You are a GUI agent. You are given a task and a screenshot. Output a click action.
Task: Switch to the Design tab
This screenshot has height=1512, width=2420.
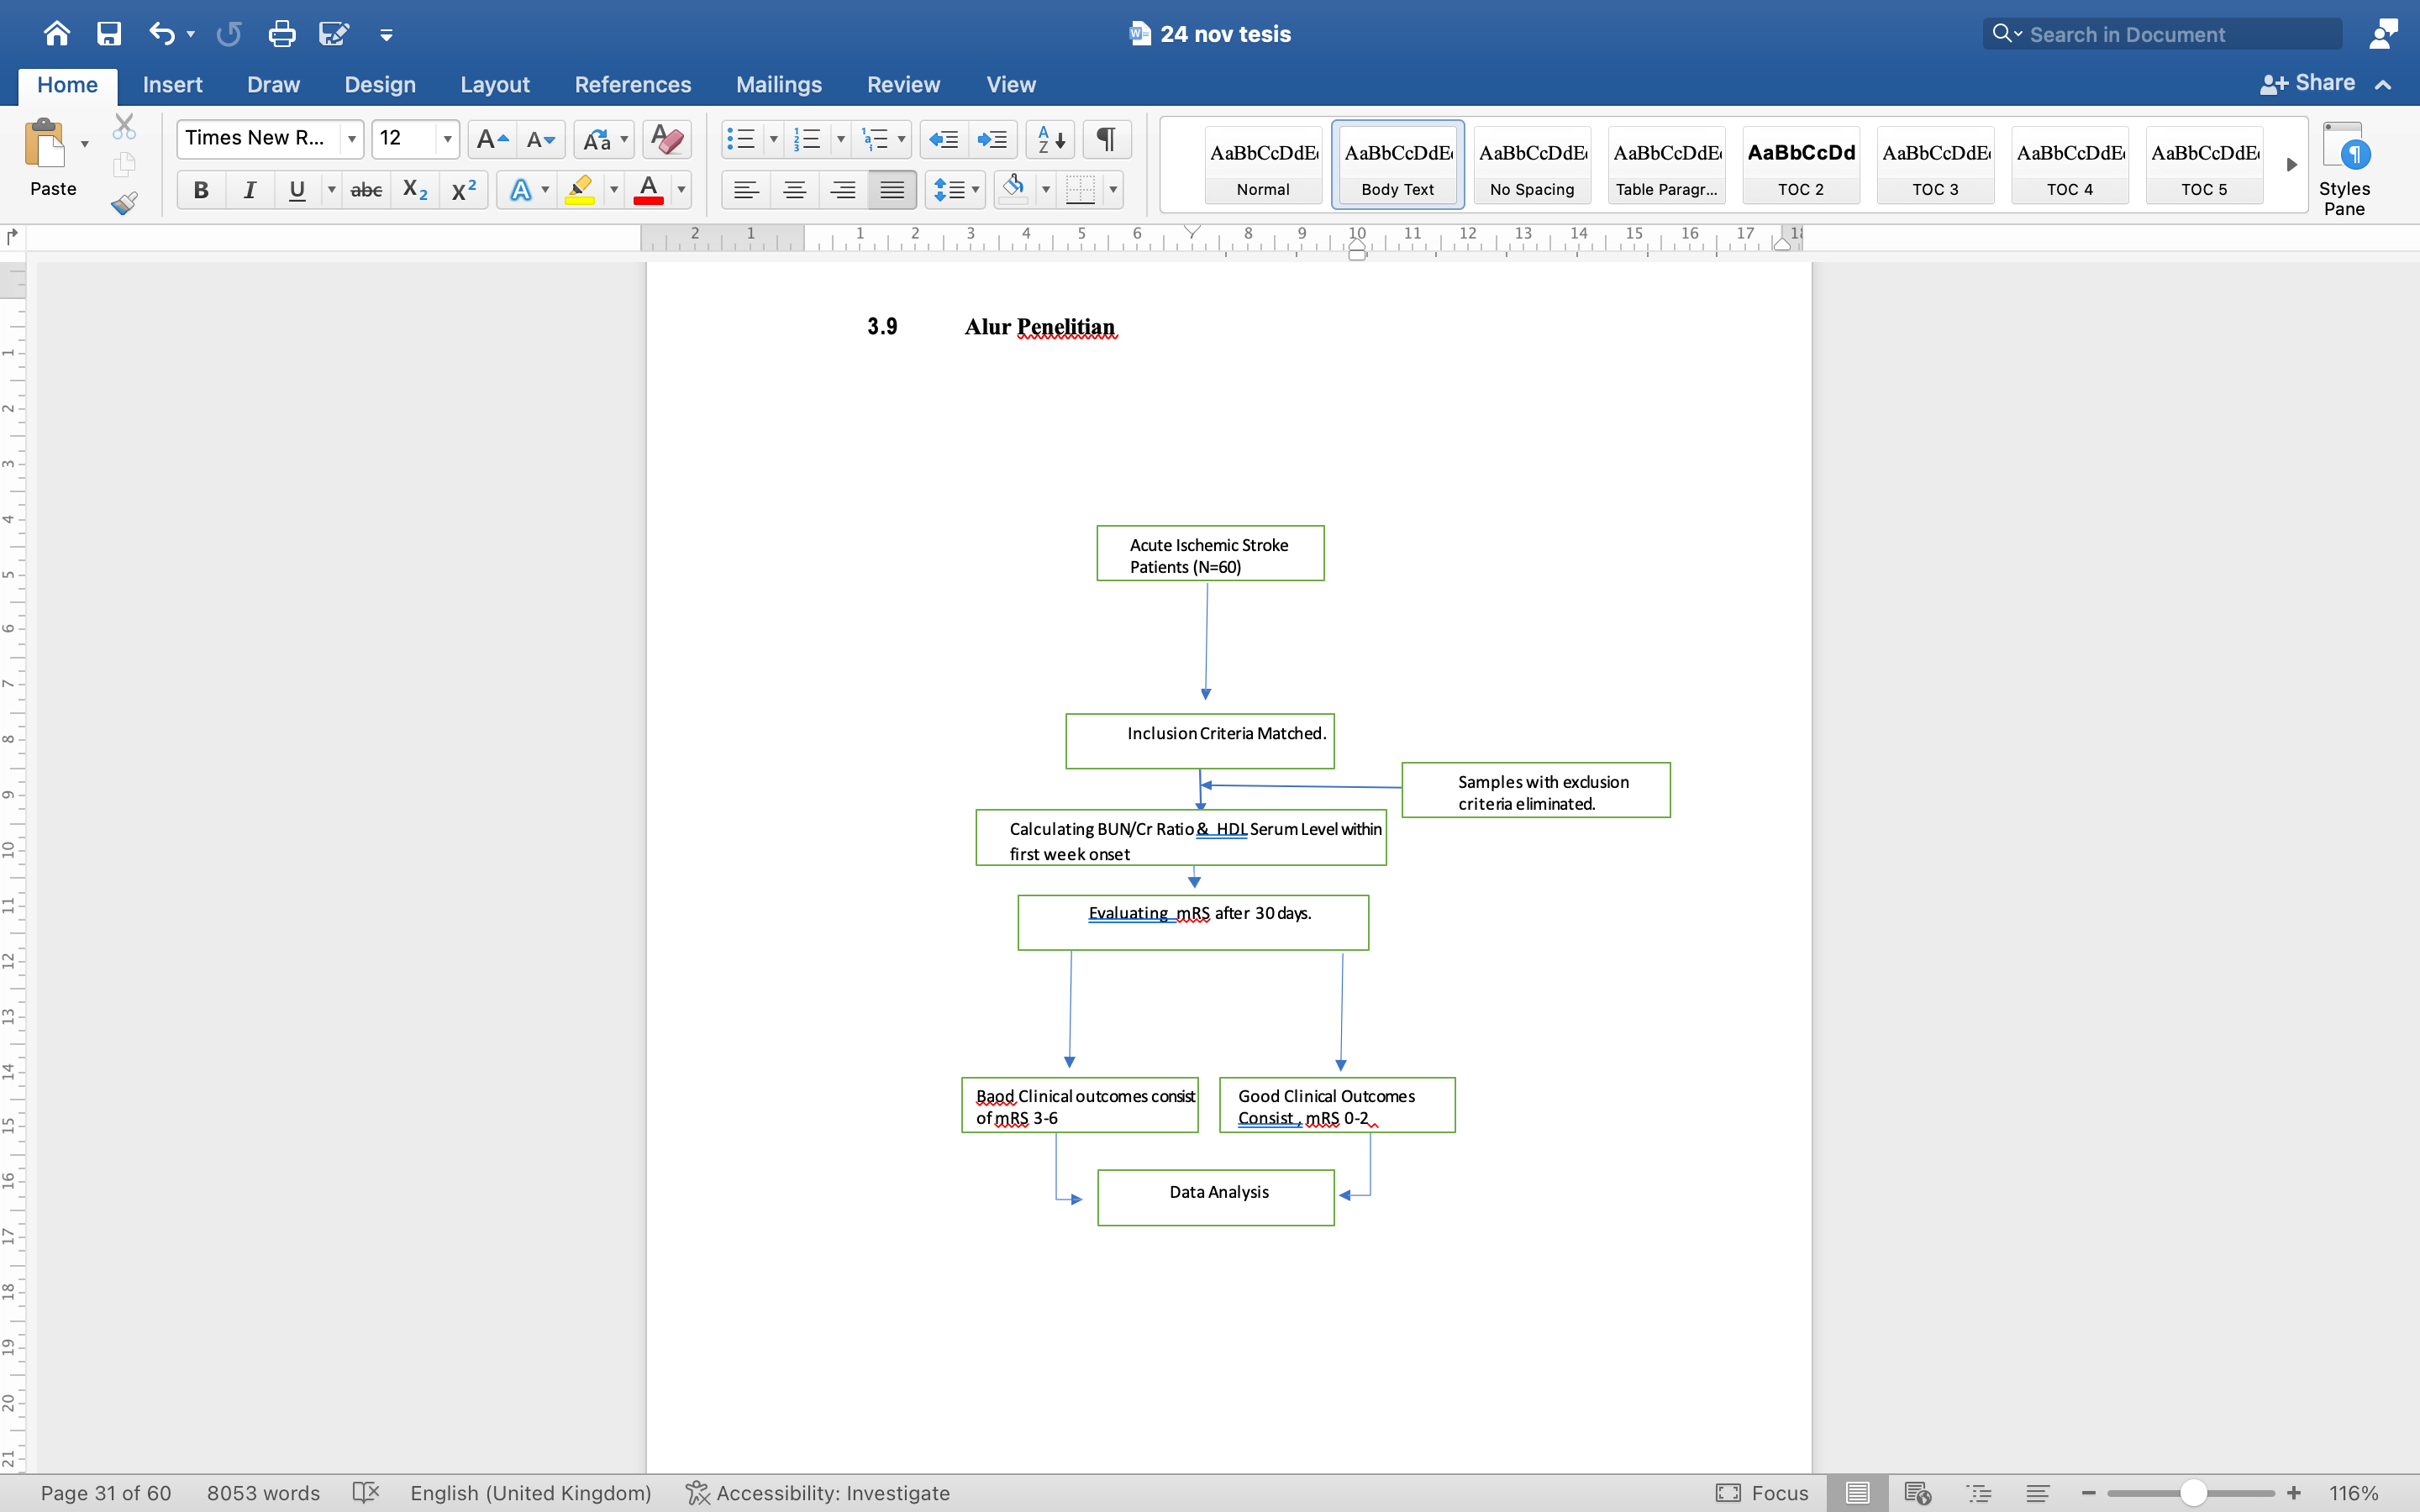click(380, 85)
